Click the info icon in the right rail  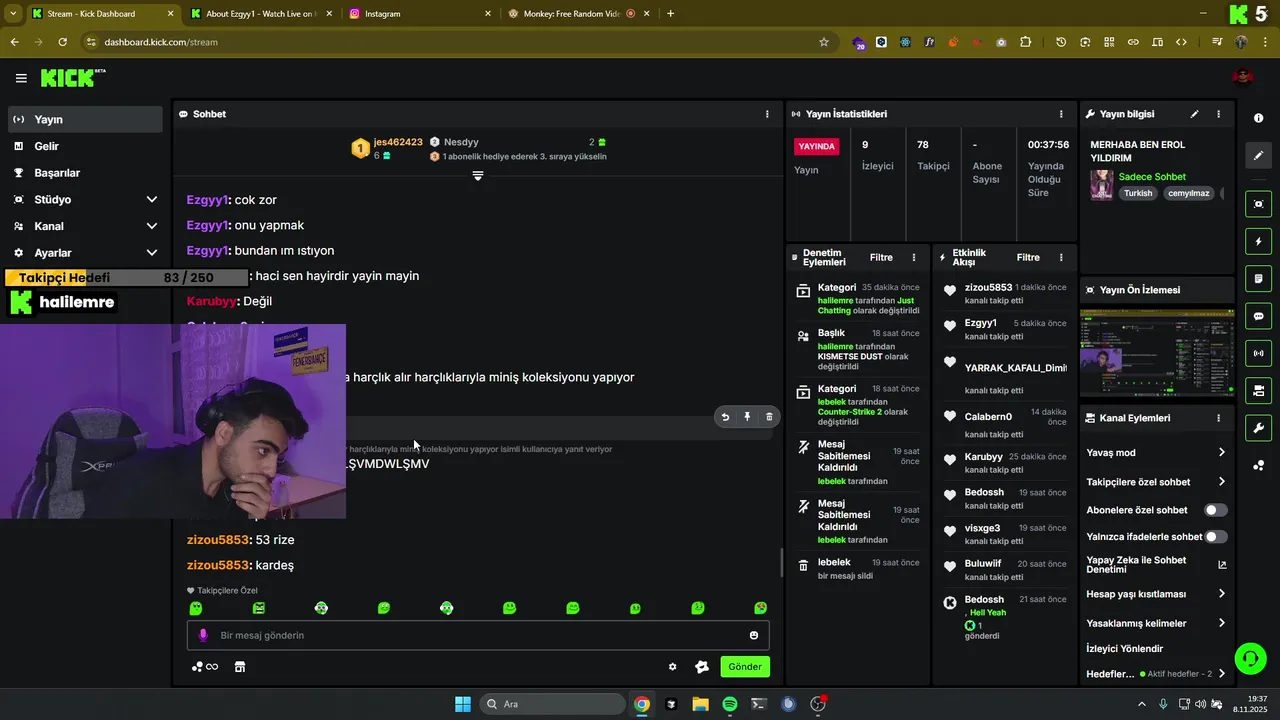(1258, 118)
